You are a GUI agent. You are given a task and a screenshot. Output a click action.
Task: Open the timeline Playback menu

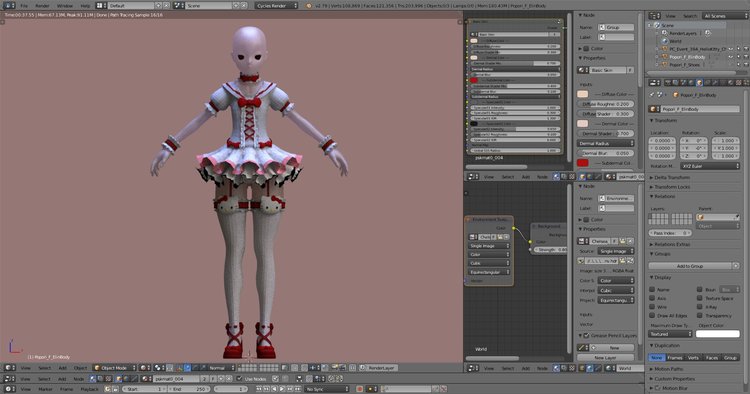click(x=89, y=389)
